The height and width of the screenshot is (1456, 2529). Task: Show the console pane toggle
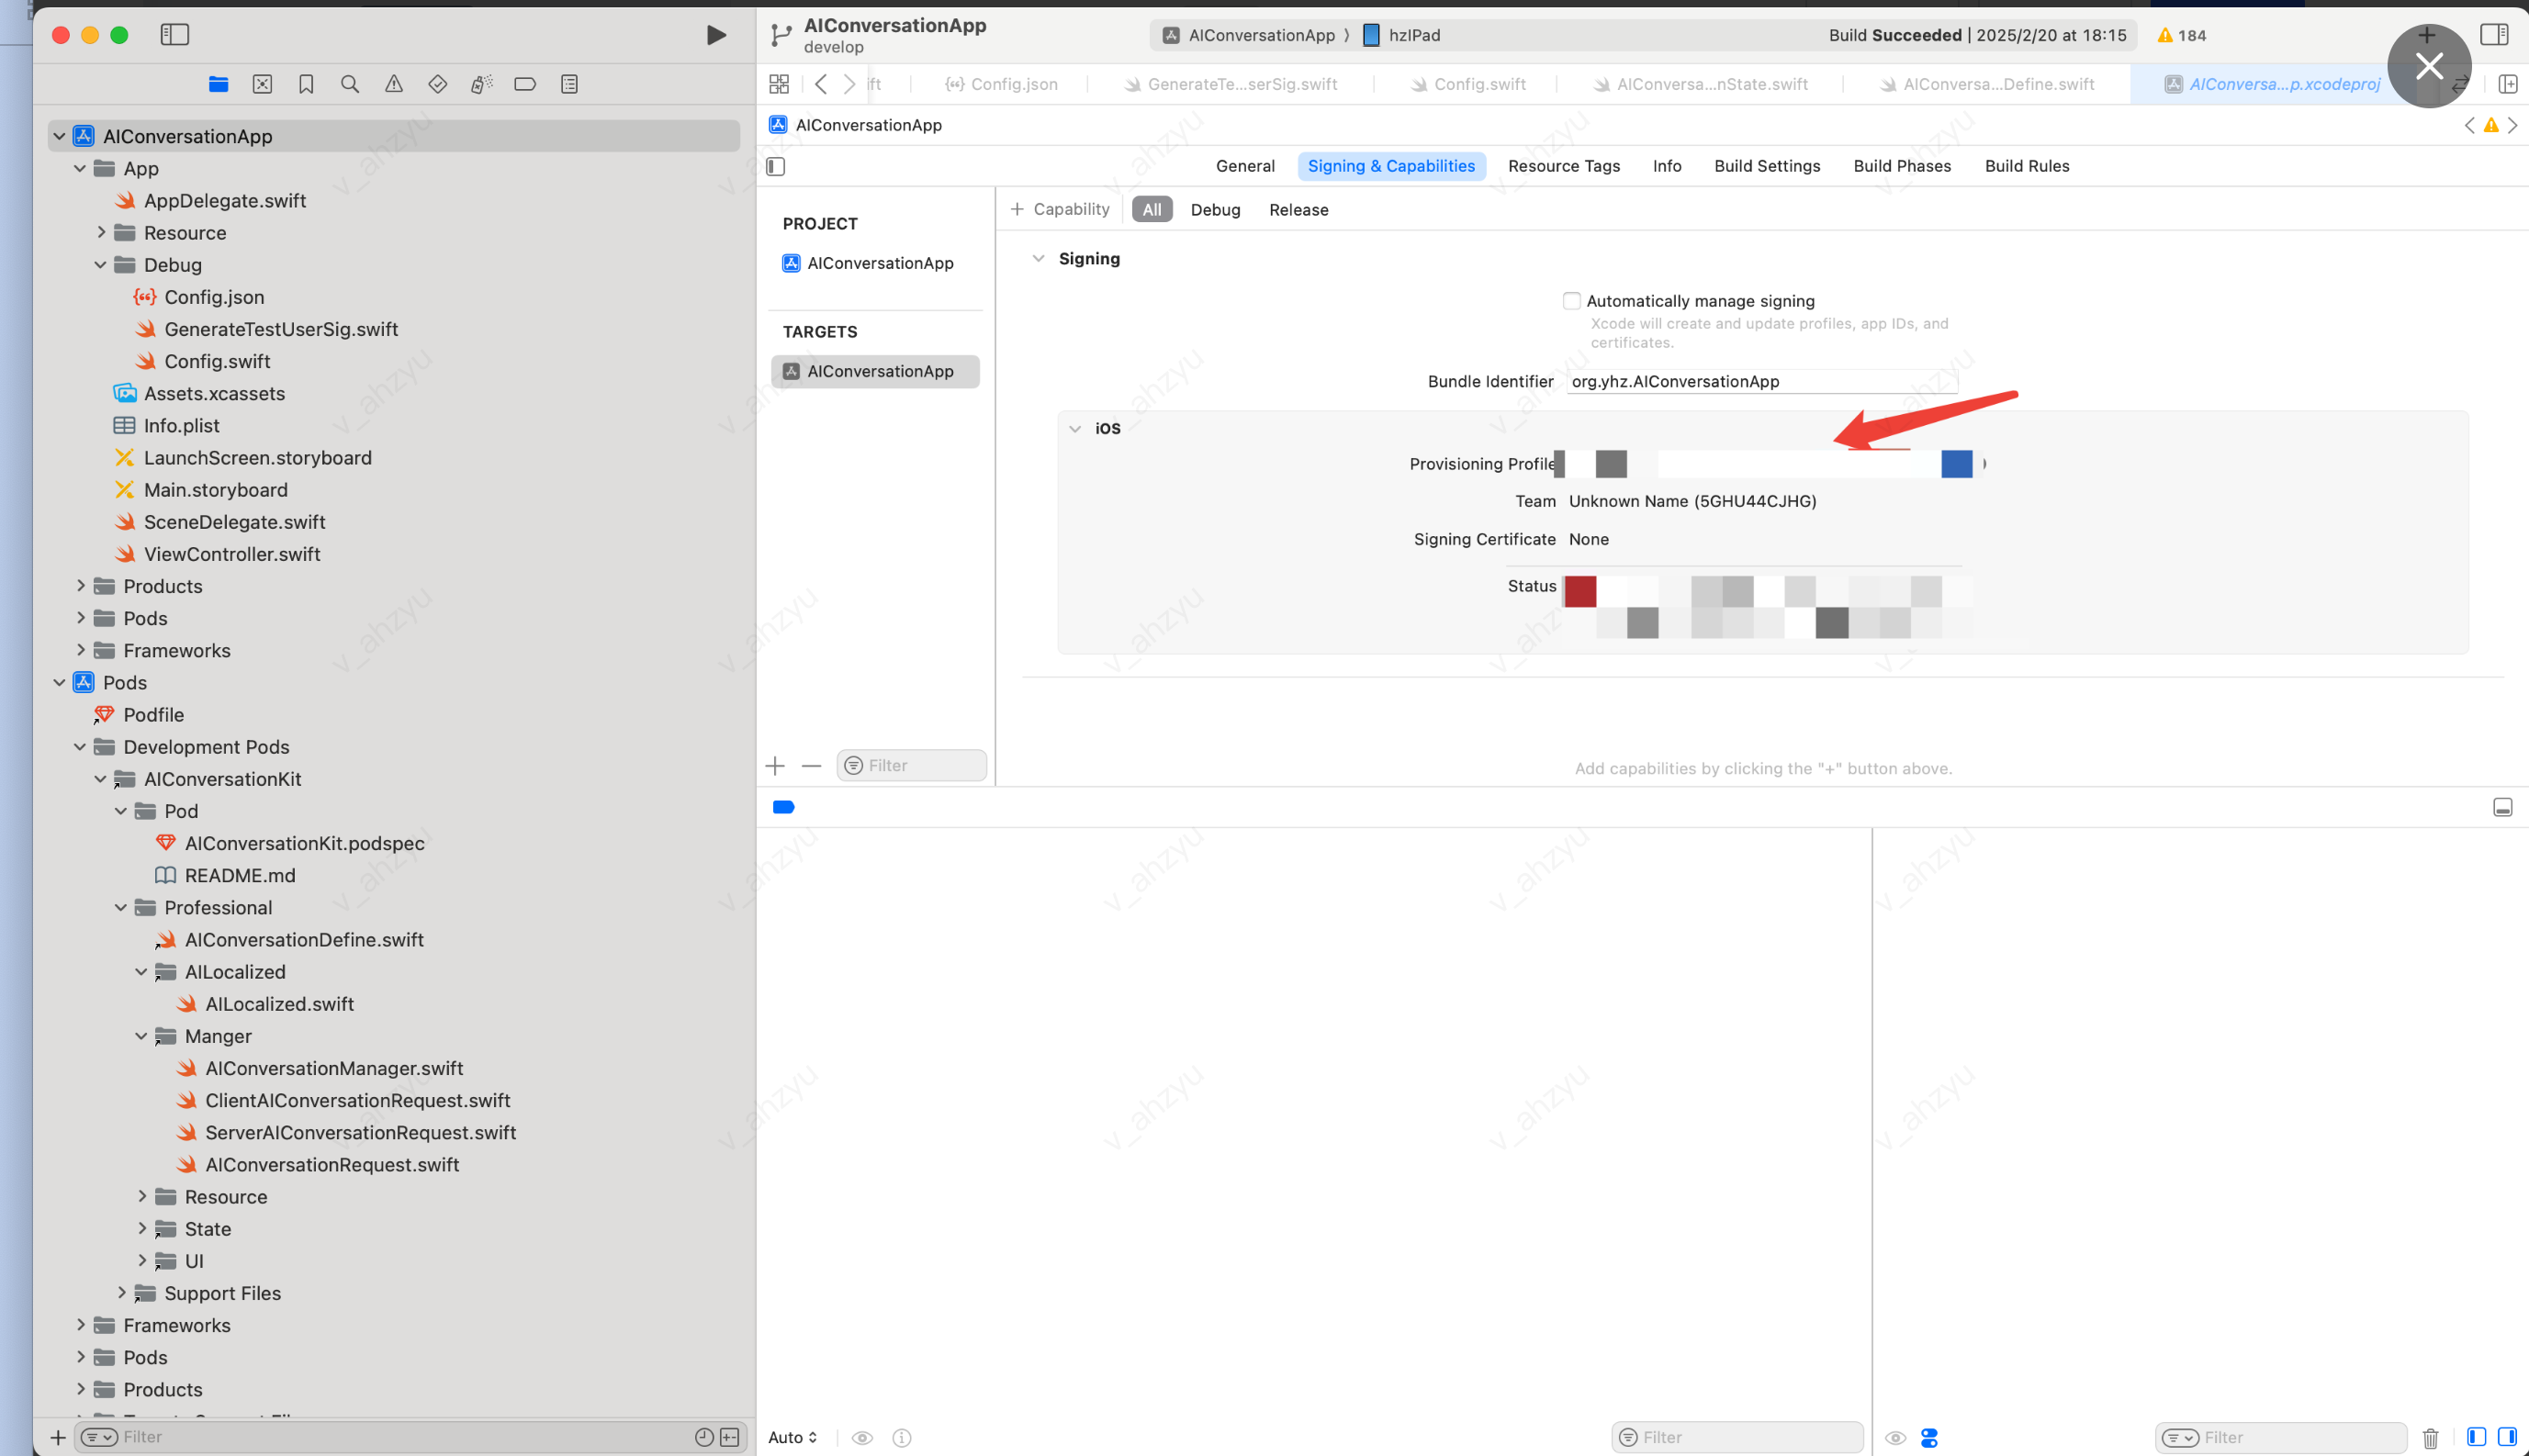coord(2508,1437)
